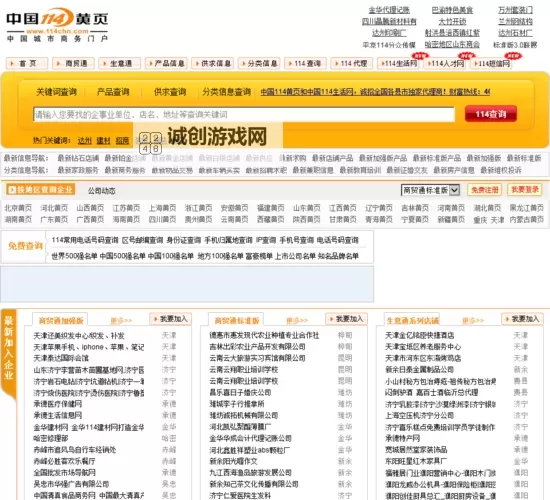Click the hot keyword 达州
Image resolution: width=550 pixels, height=500 pixels.
(x=85, y=141)
